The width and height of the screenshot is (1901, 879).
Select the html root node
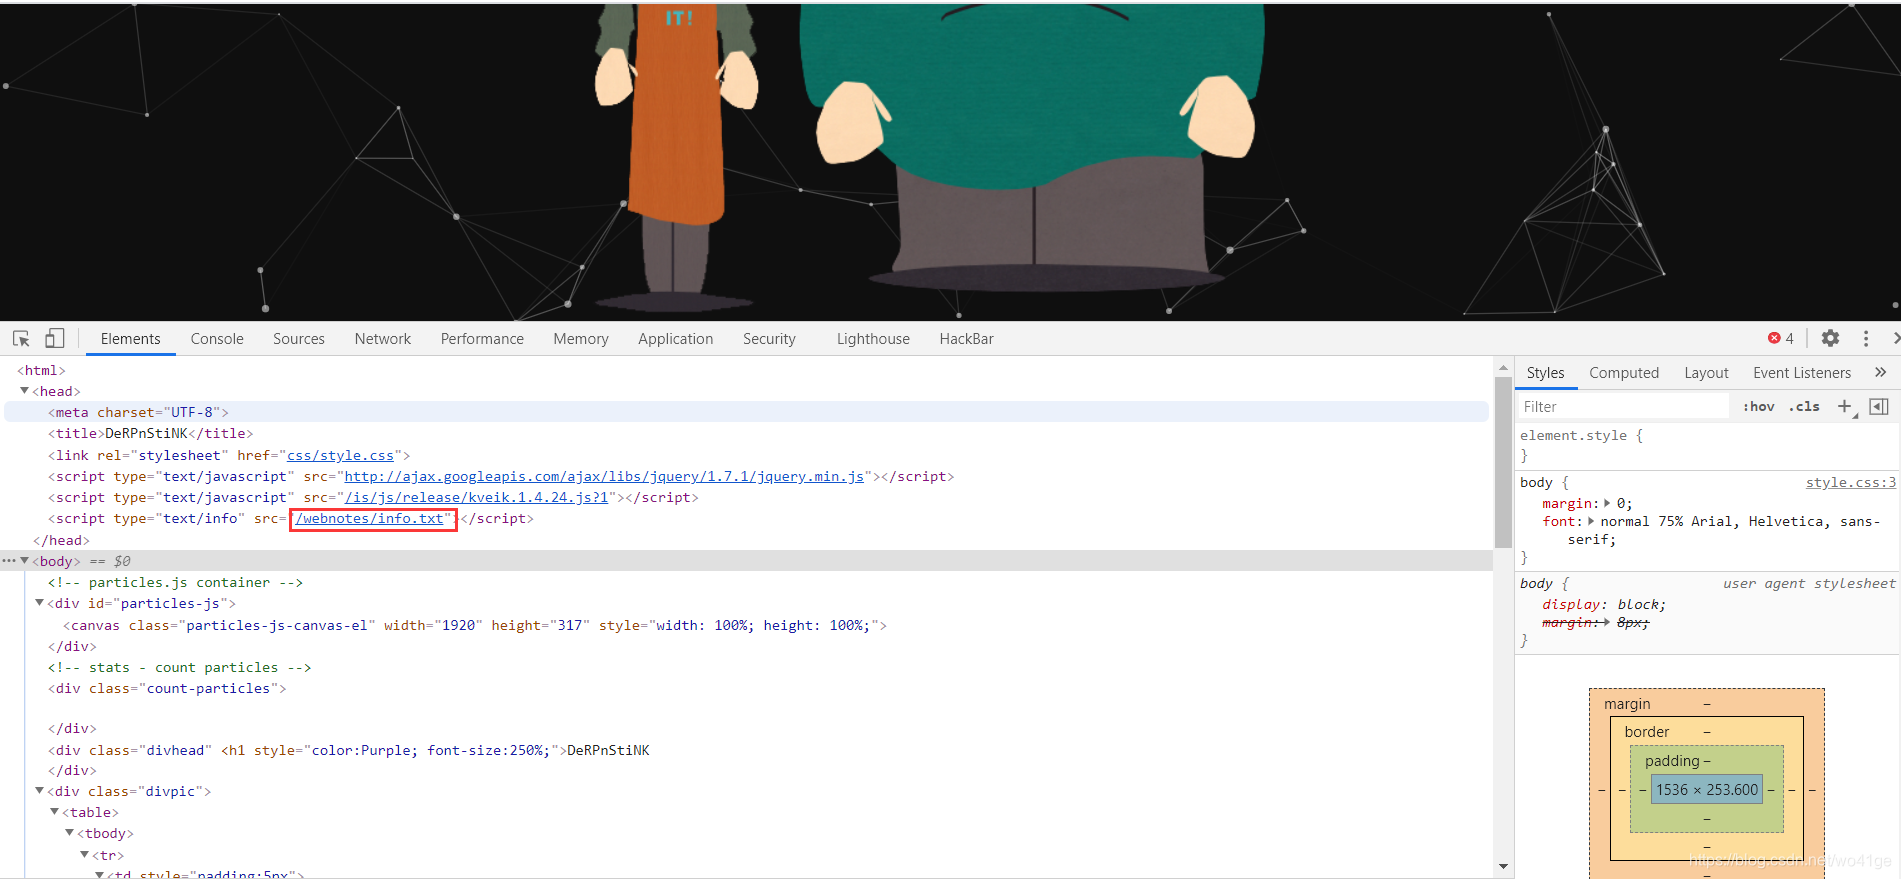41,370
